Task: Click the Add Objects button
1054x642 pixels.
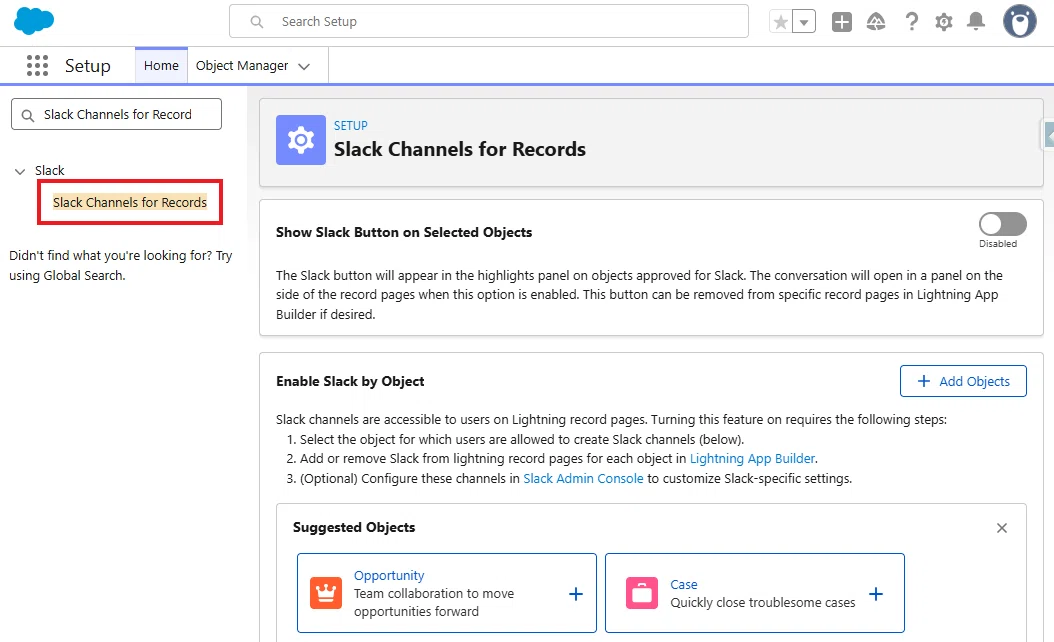Action: pyautogui.click(x=963, y=381)
